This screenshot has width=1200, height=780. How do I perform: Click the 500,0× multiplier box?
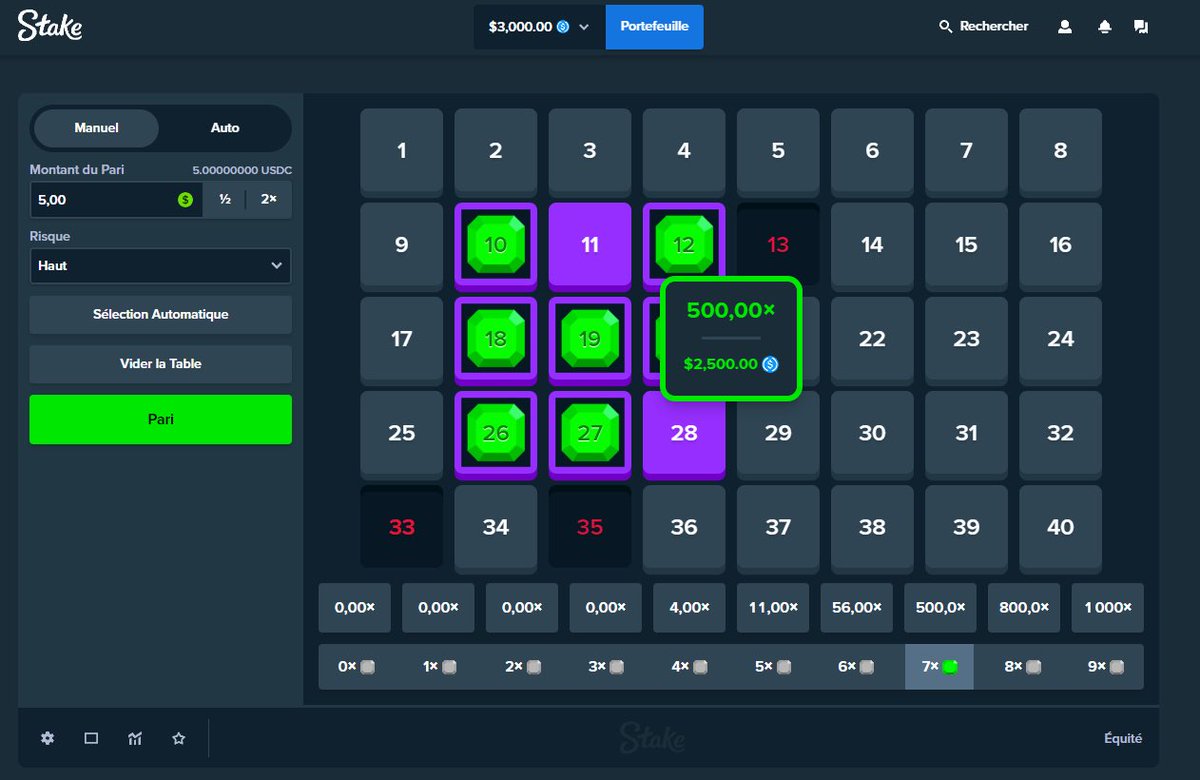940,607
